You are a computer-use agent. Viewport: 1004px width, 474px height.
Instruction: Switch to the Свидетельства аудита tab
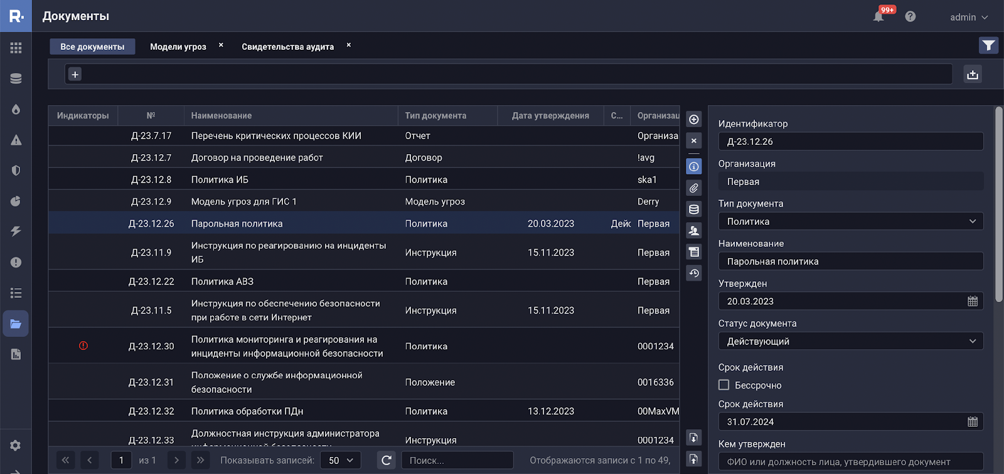click(287, 47)
